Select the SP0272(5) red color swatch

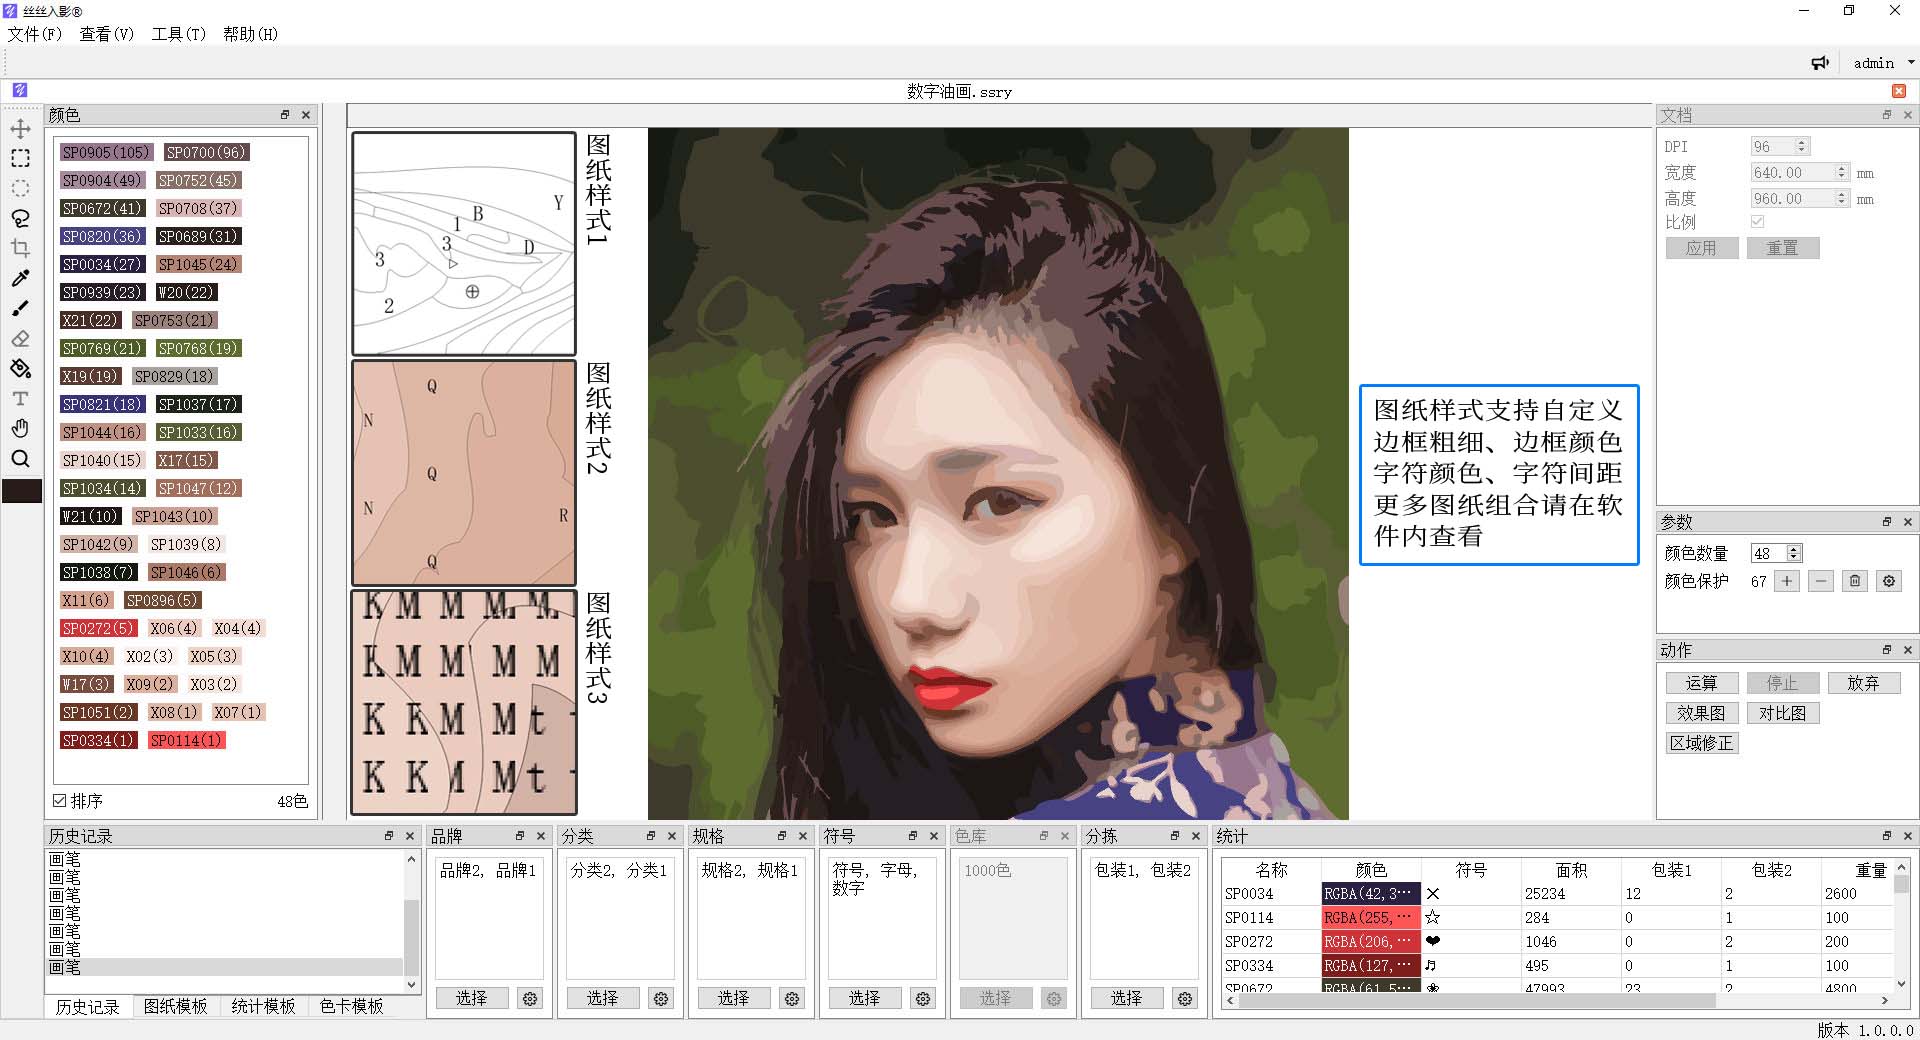[x=97, y=628]
